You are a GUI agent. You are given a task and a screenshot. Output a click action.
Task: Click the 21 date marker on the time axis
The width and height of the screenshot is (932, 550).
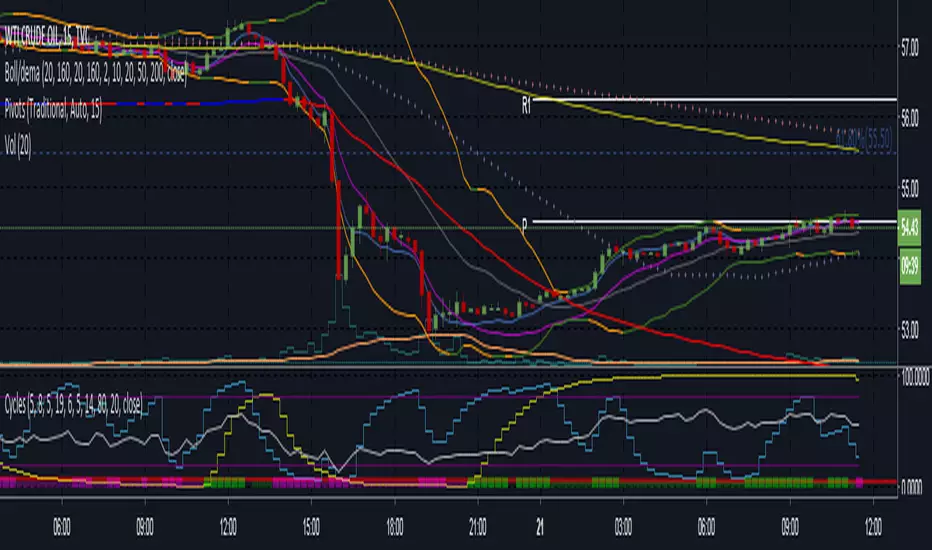(x=540, y=527)
